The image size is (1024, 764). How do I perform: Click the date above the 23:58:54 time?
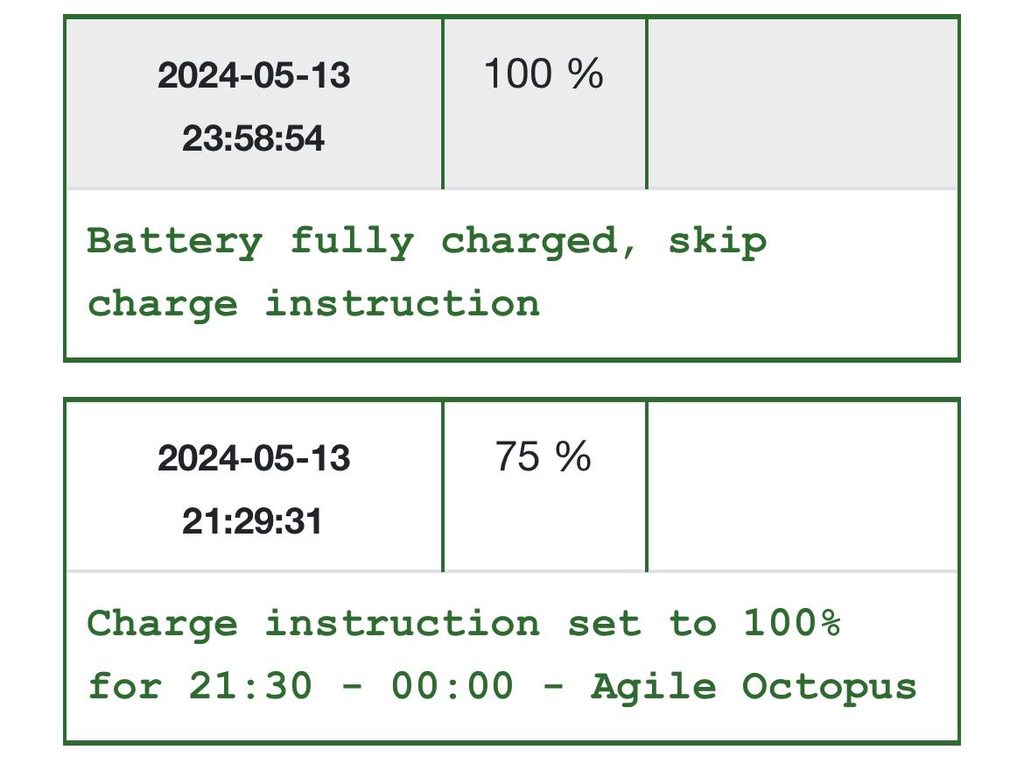pos(254,76)
